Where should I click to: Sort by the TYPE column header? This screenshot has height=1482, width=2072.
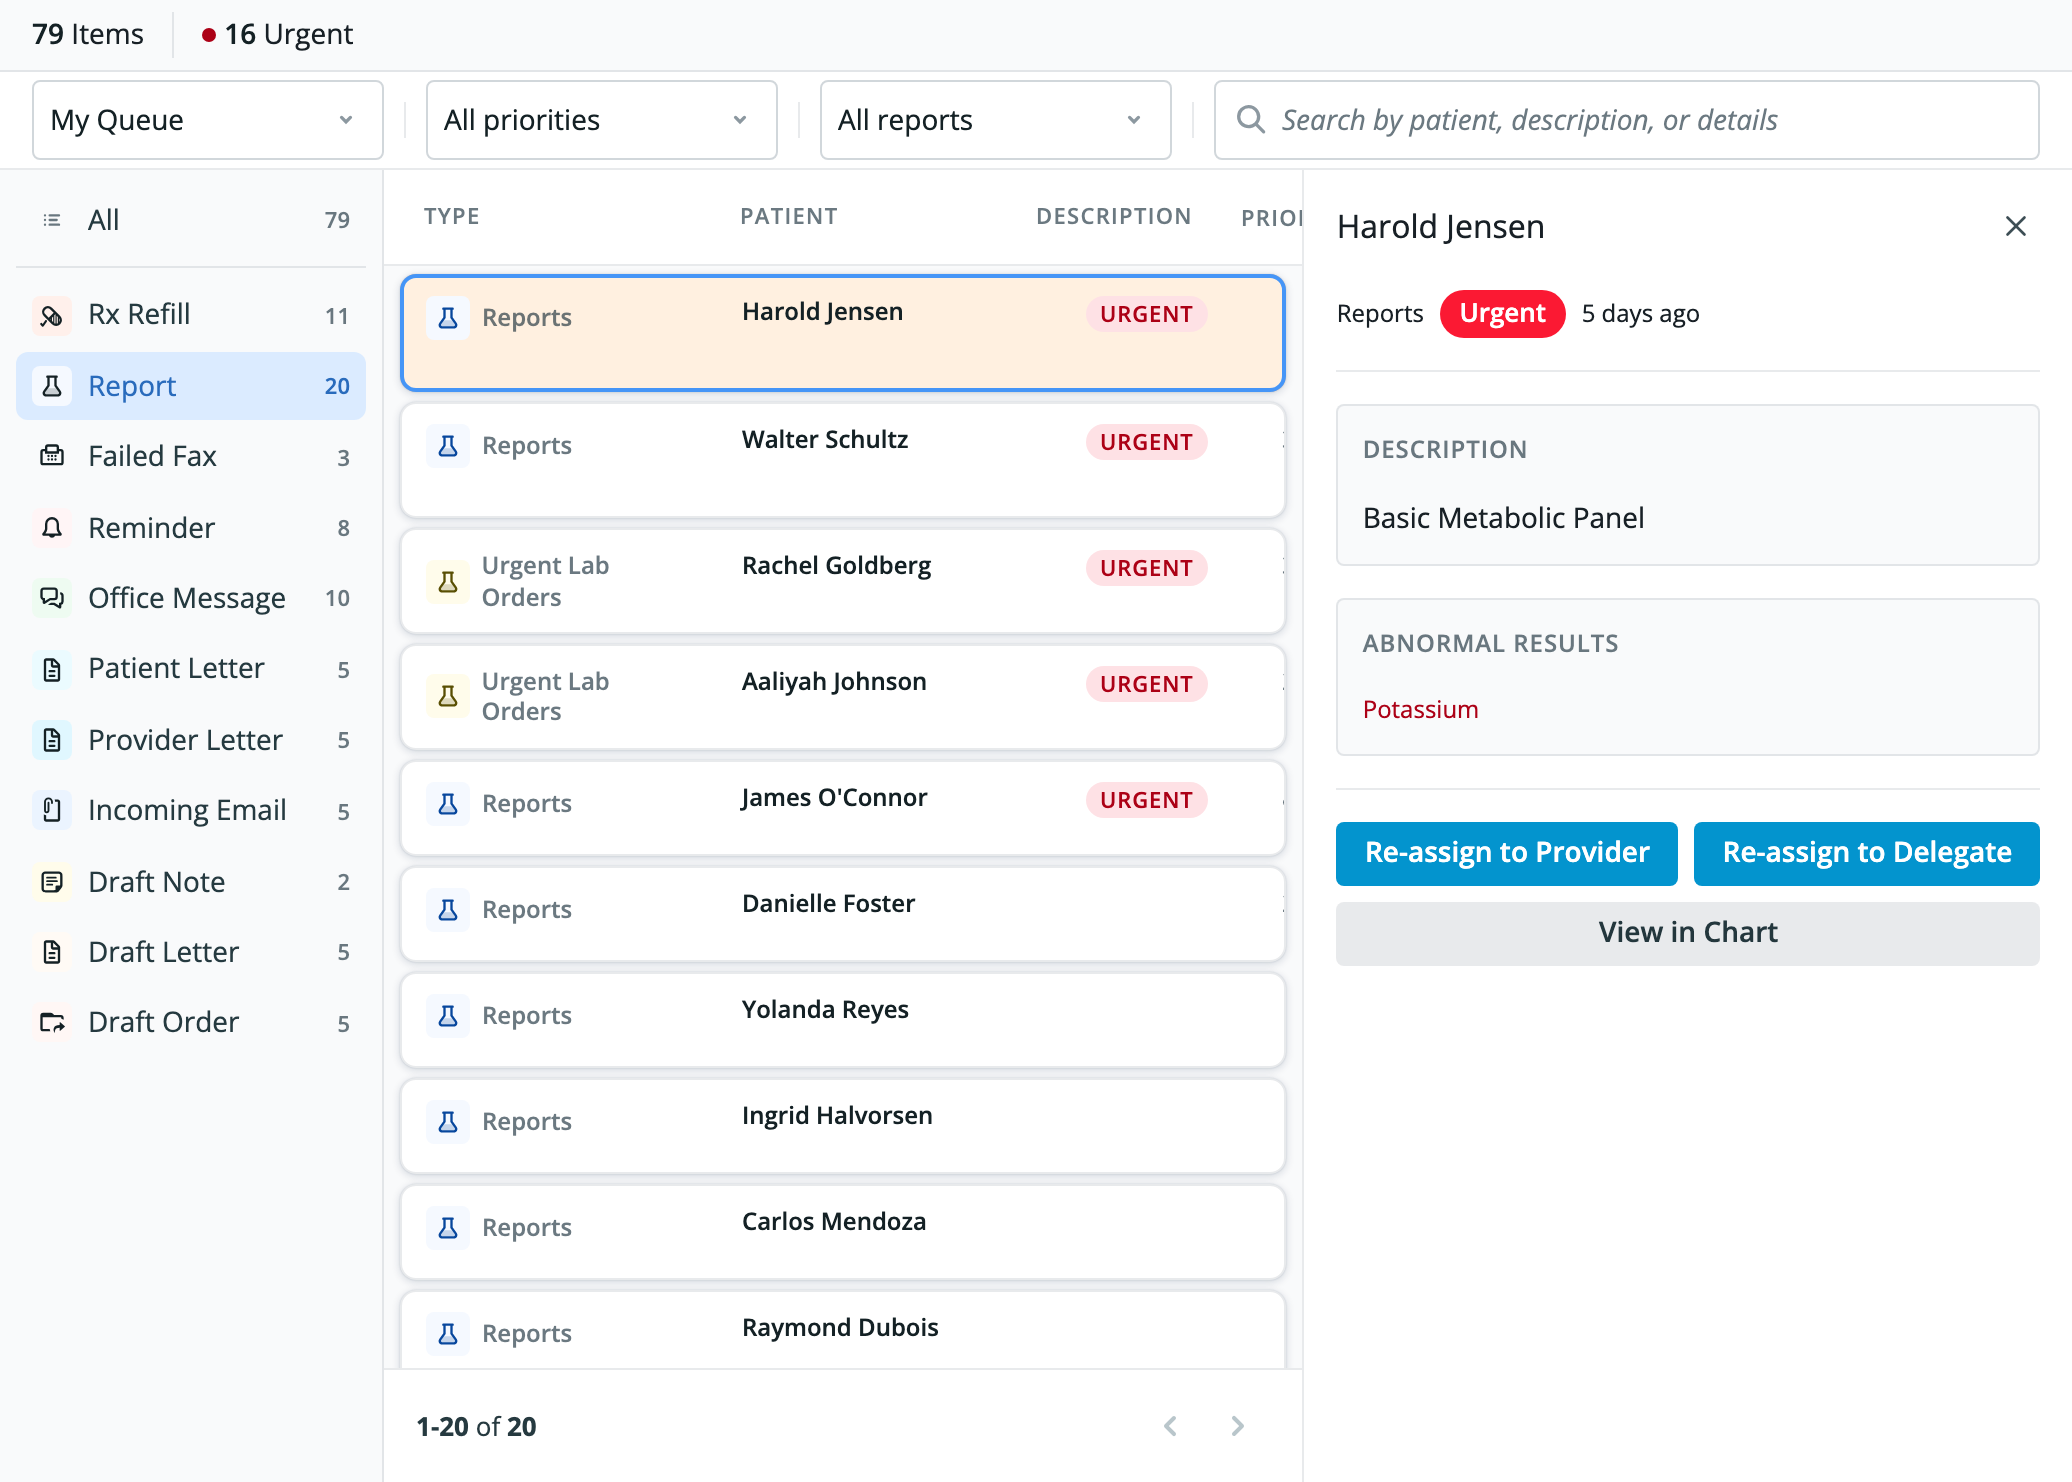pyautogui.click(x=452, y=217)
